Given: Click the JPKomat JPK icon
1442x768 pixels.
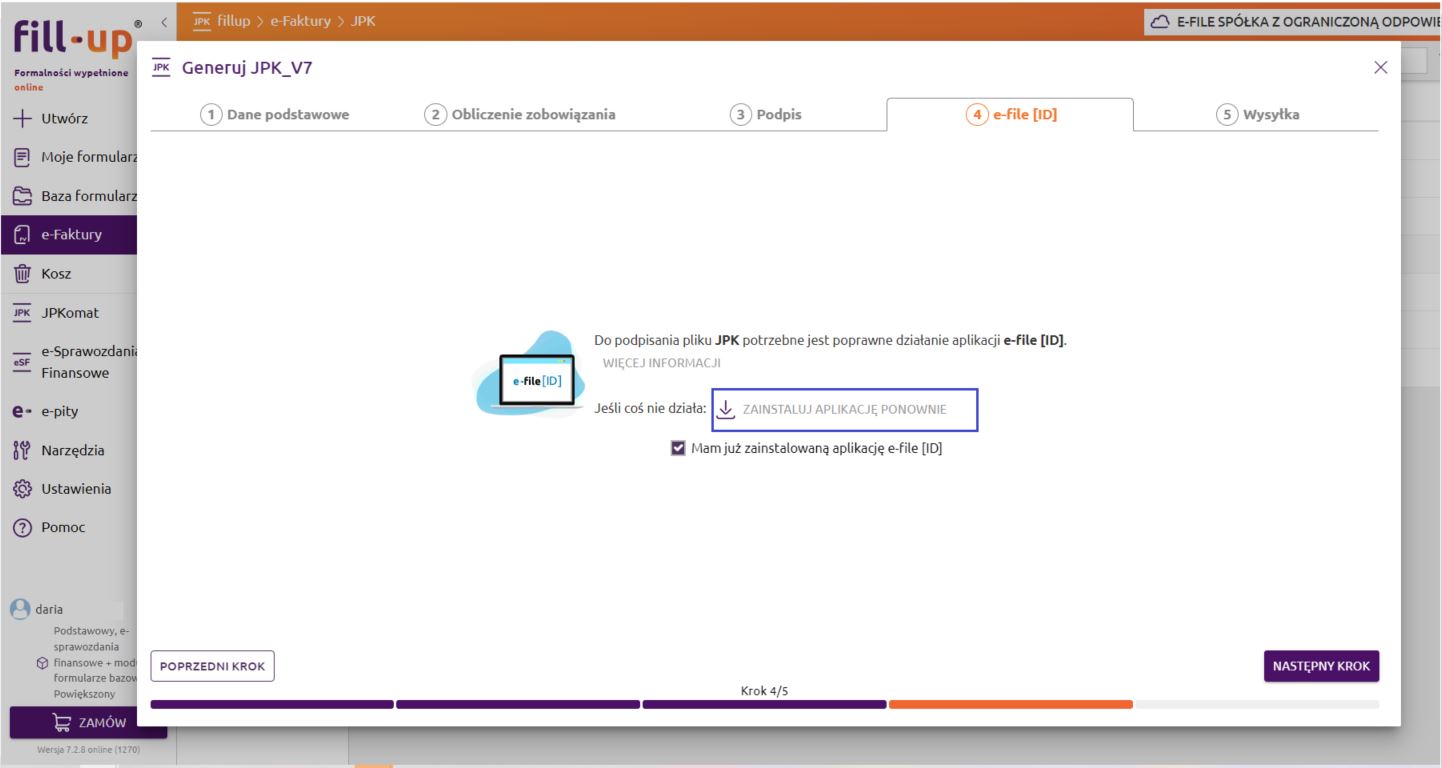Looking at the screenshot, I should (22, 312).
